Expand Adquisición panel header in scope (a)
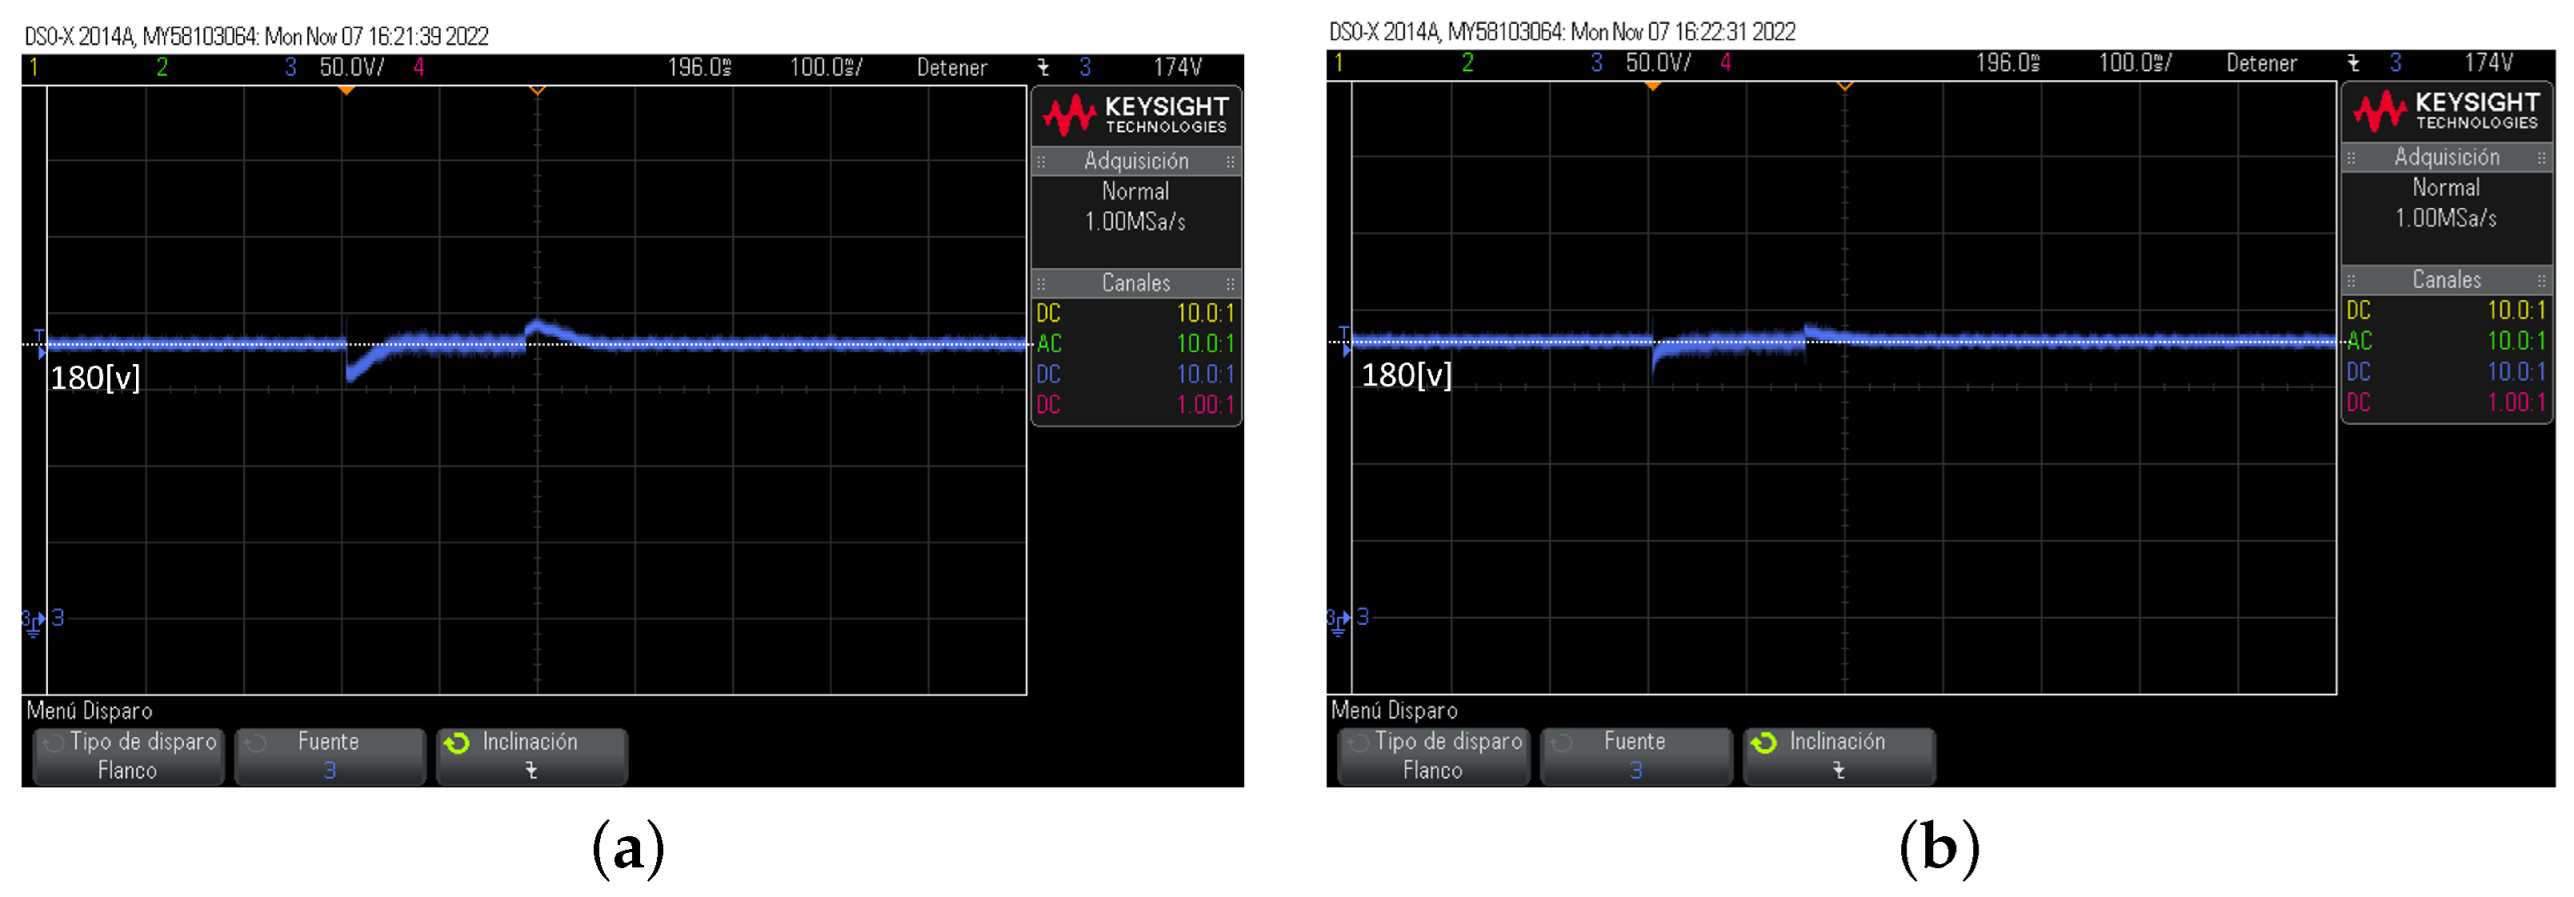The width and height of the screenshot is (2574, 897). (1136, 162)
